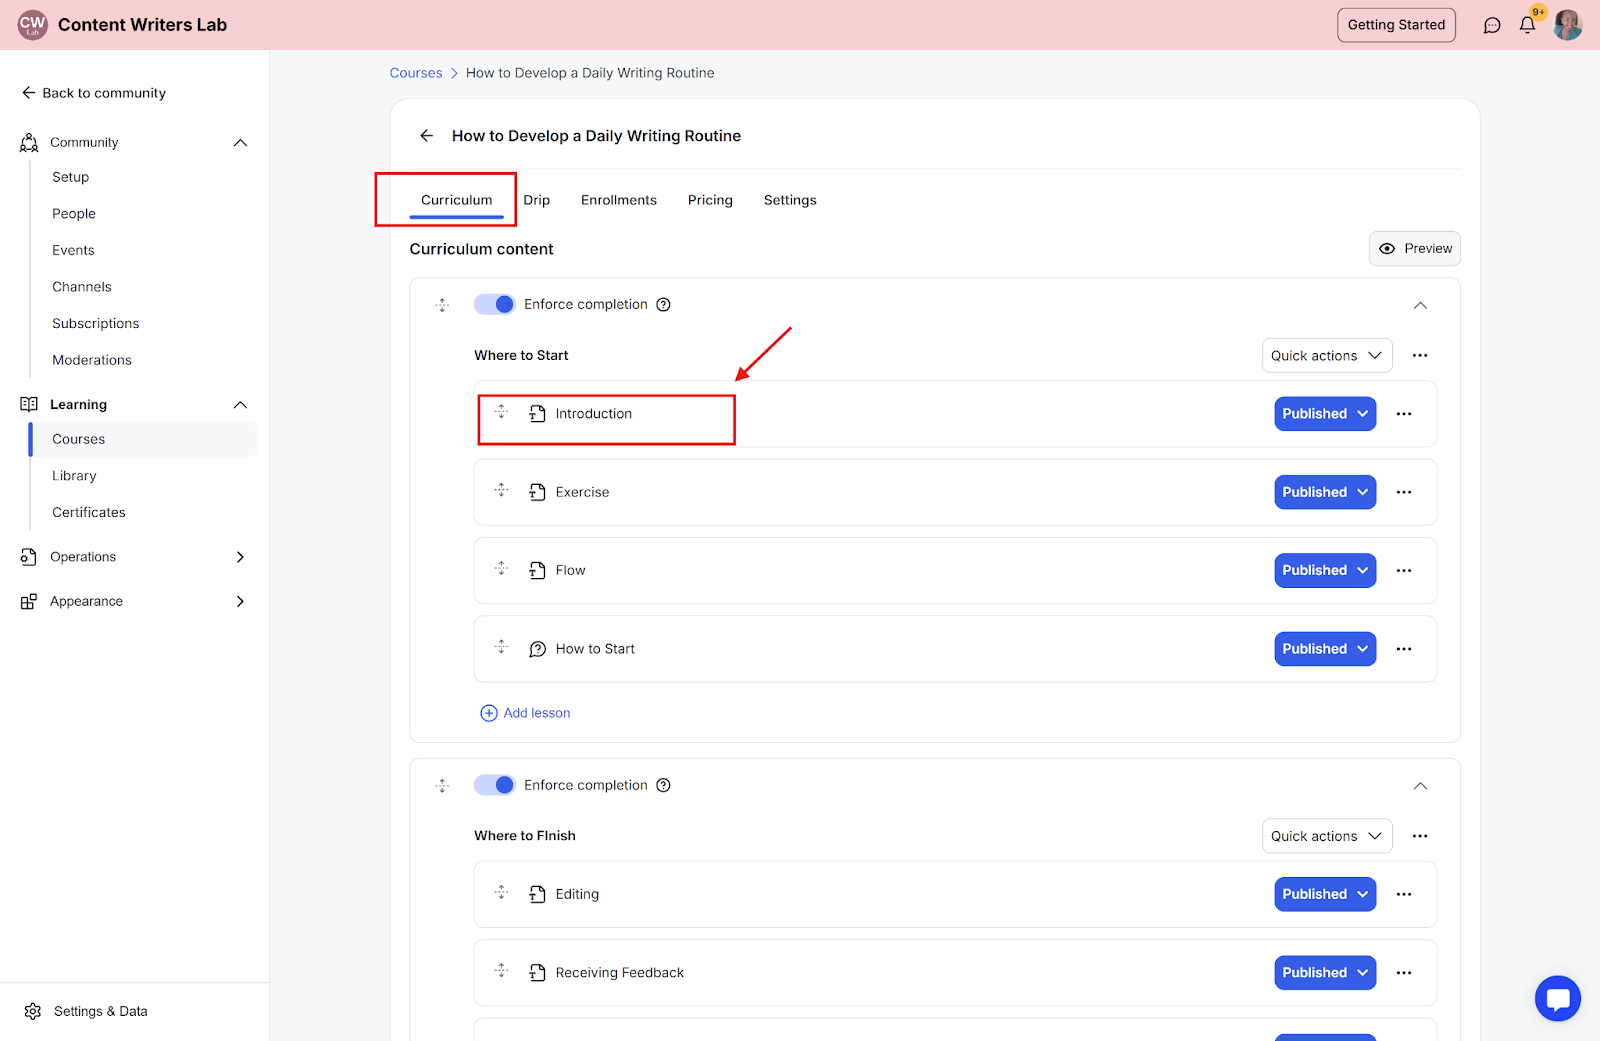Open more options for Where to Start section
1600x1041 pixels.
pyautogui.click(x=1420, y=356)
